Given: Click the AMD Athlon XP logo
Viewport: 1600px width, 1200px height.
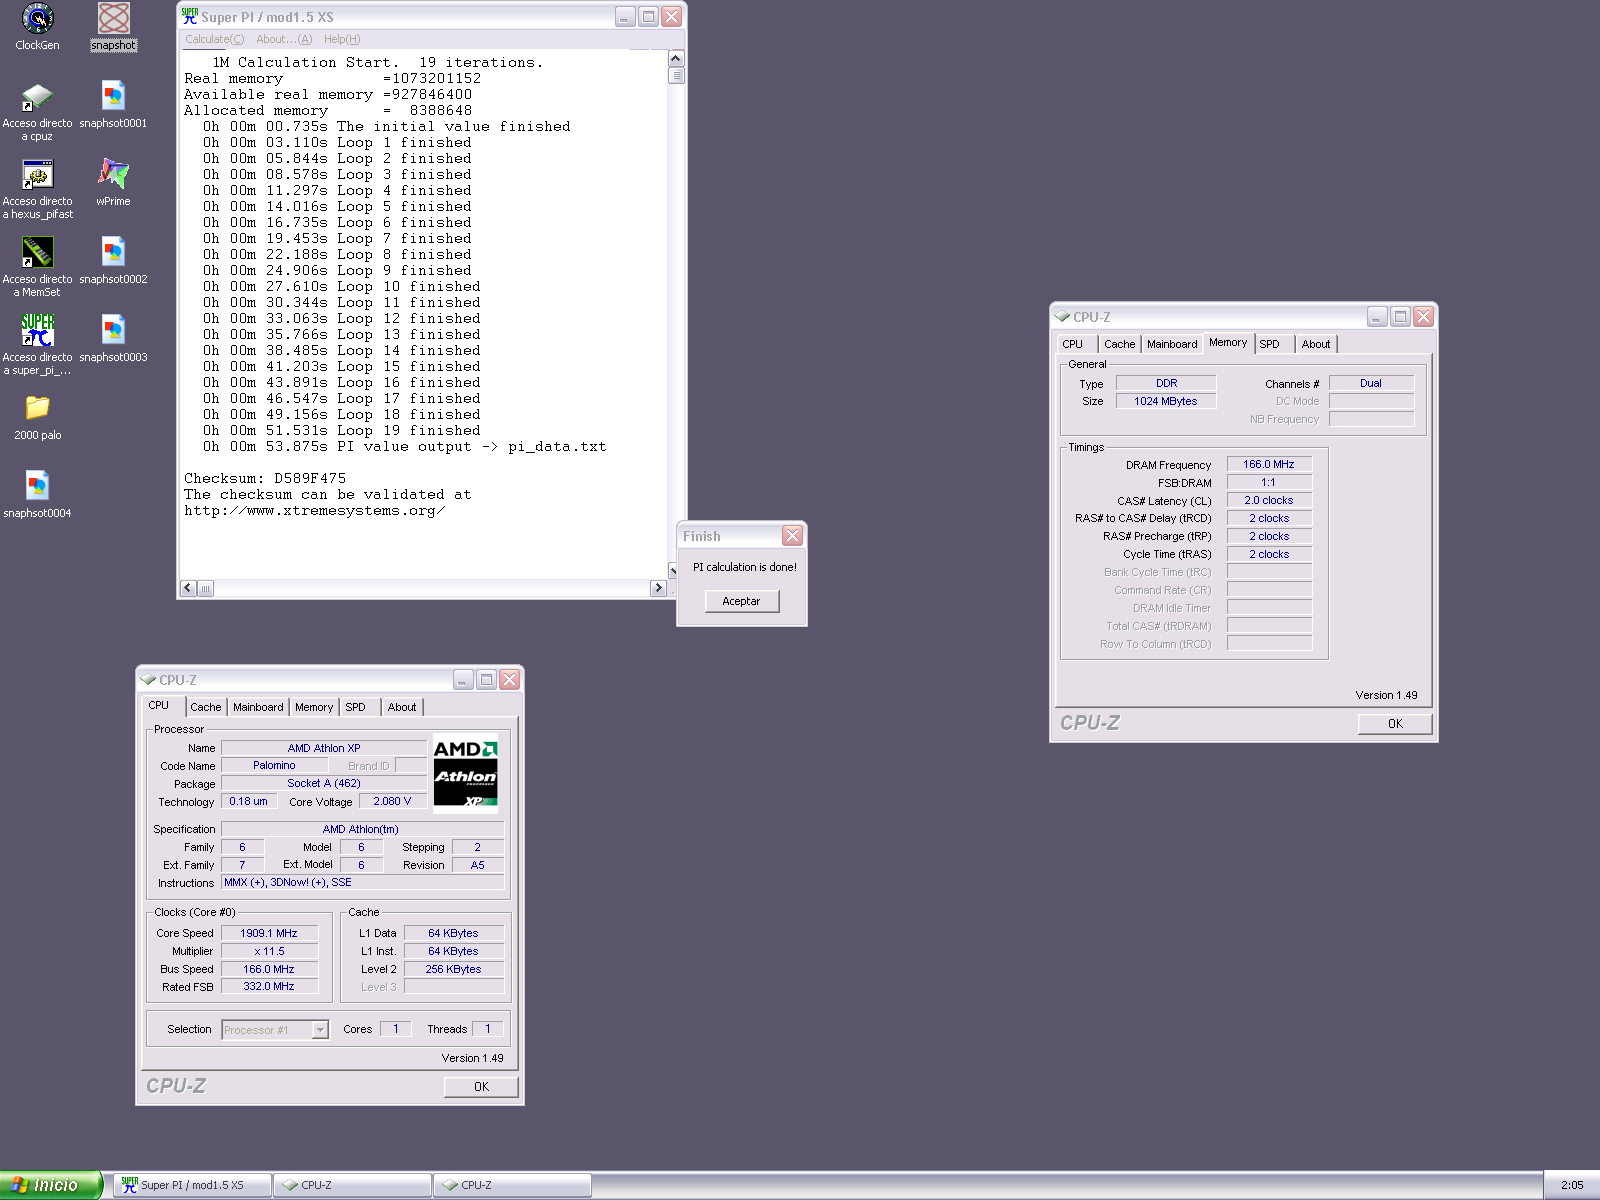Looking at the screenshot, I should [x=465, y=774].
